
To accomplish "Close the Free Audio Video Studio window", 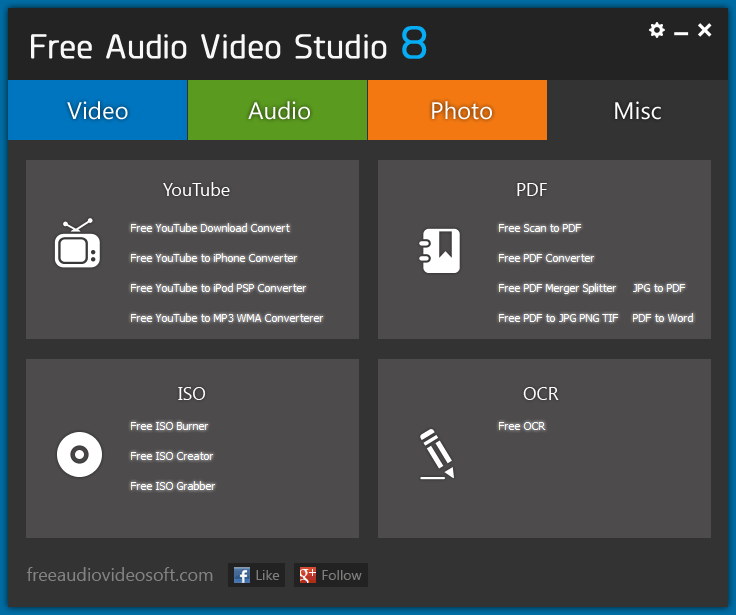I will tap(705, 30).
